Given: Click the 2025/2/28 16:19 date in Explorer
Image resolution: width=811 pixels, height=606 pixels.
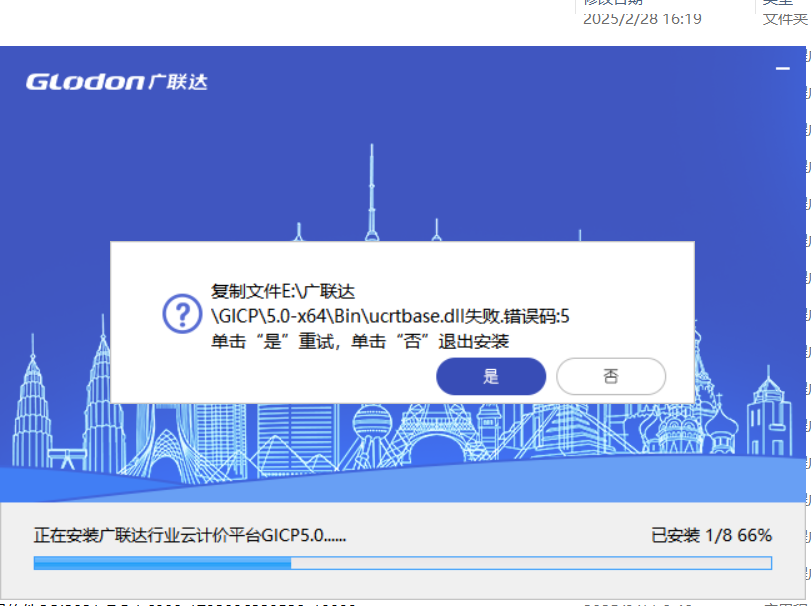Looking at the screenshot, I should pyautogui.click(x=642, y=19).
